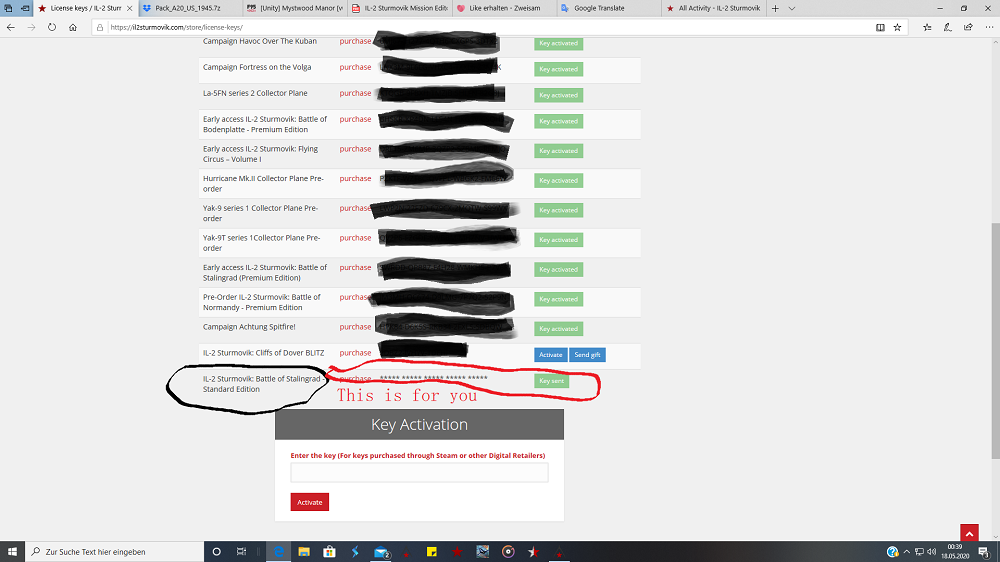Open the taskbar clock and date

955,552
